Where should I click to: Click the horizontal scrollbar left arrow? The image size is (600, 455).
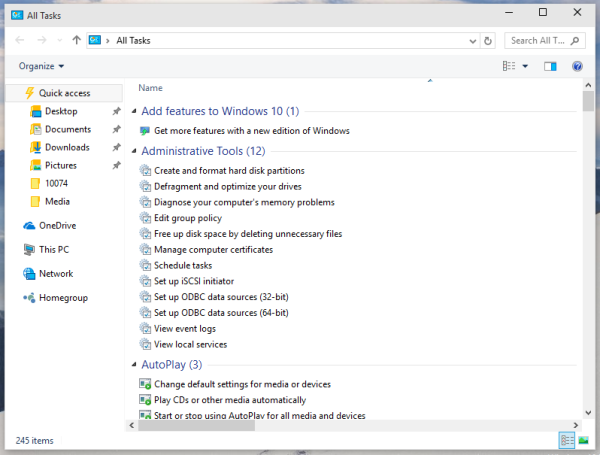132,425
